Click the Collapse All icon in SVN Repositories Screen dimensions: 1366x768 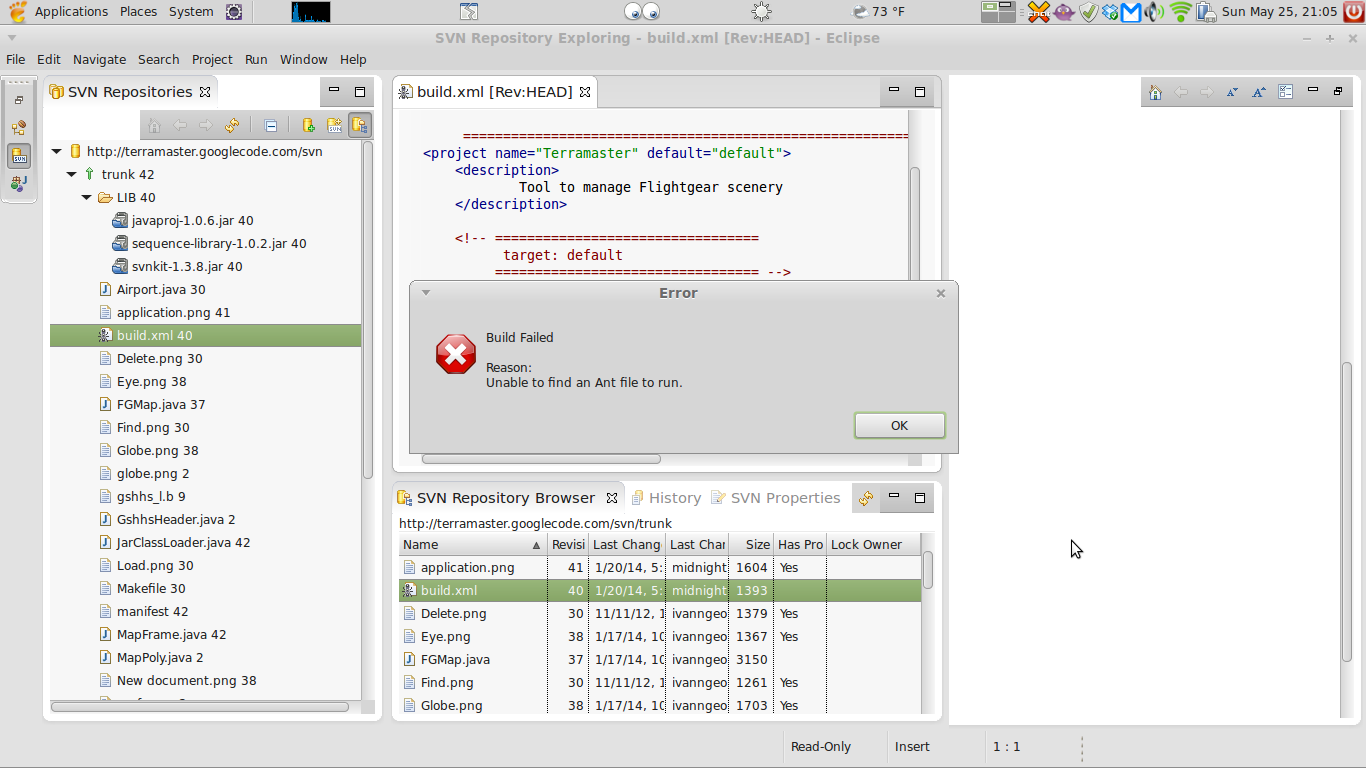pos(271,125)
